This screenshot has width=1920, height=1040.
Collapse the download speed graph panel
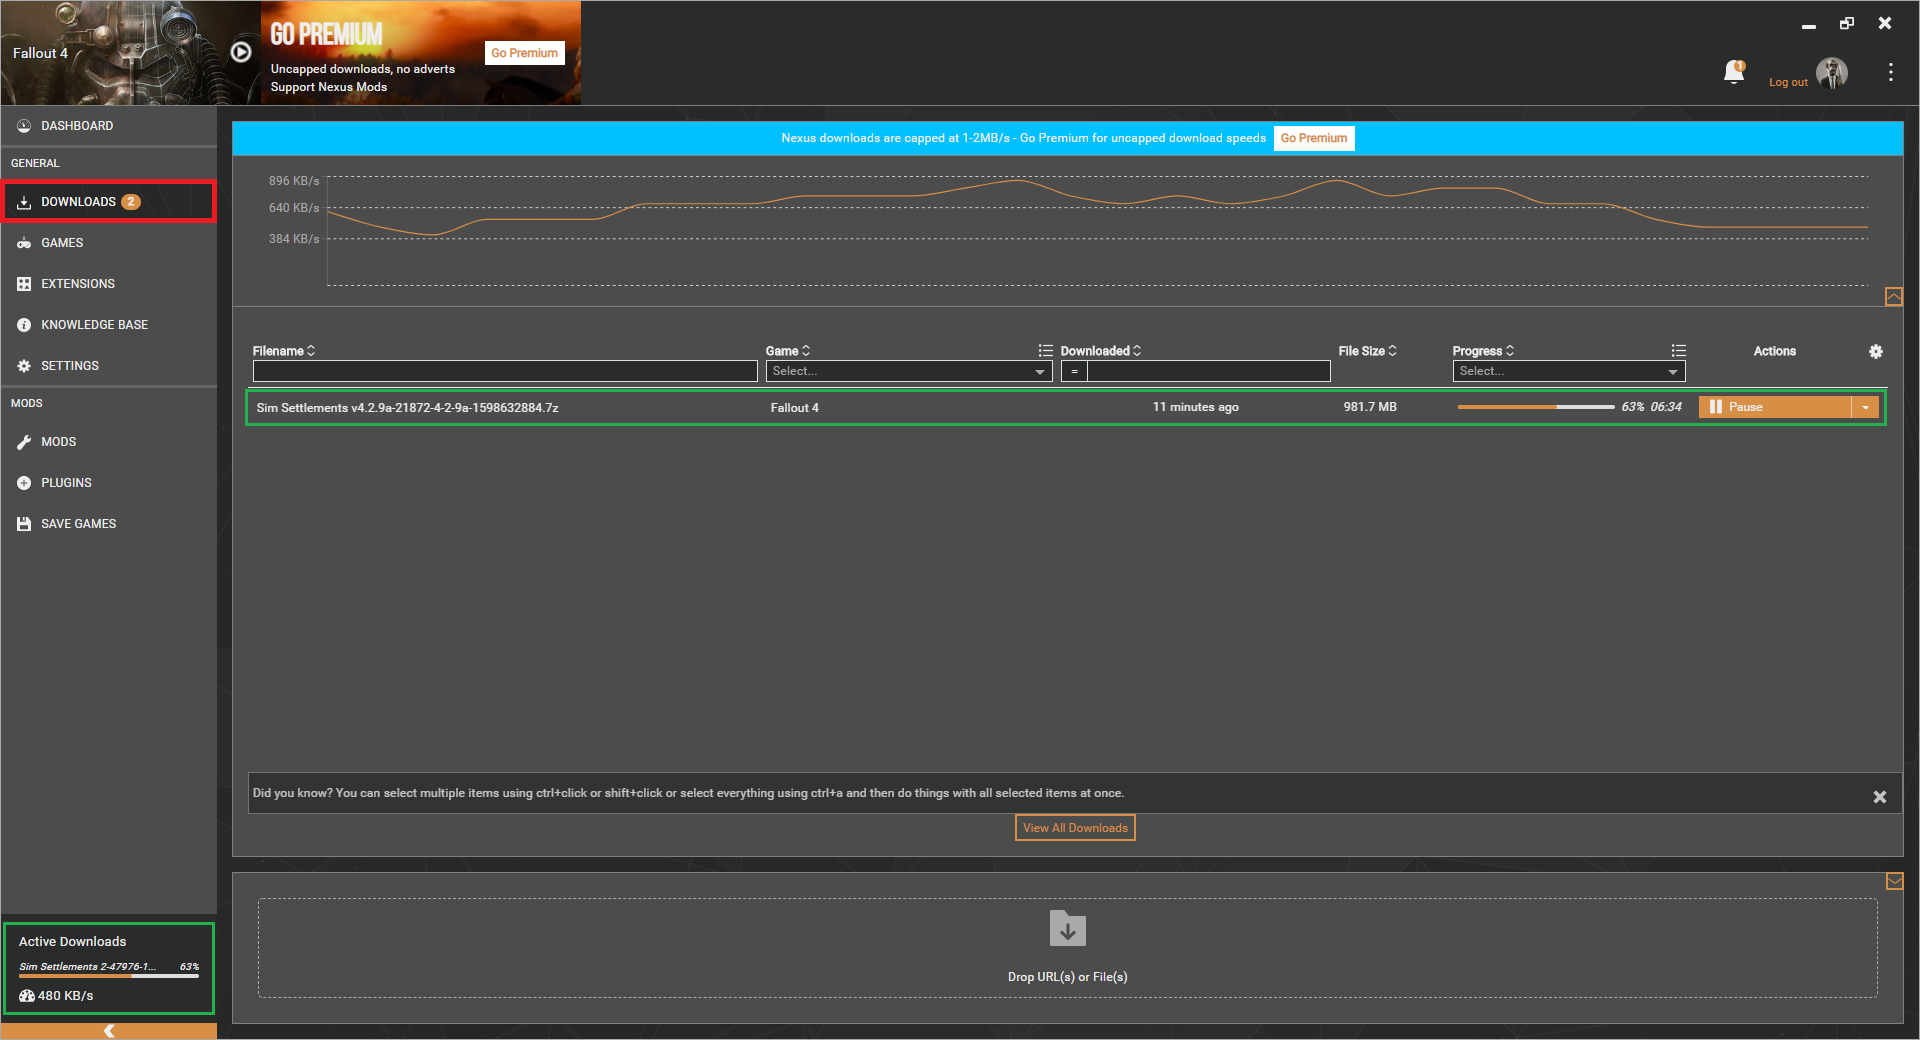click(x=1894, y=297)
